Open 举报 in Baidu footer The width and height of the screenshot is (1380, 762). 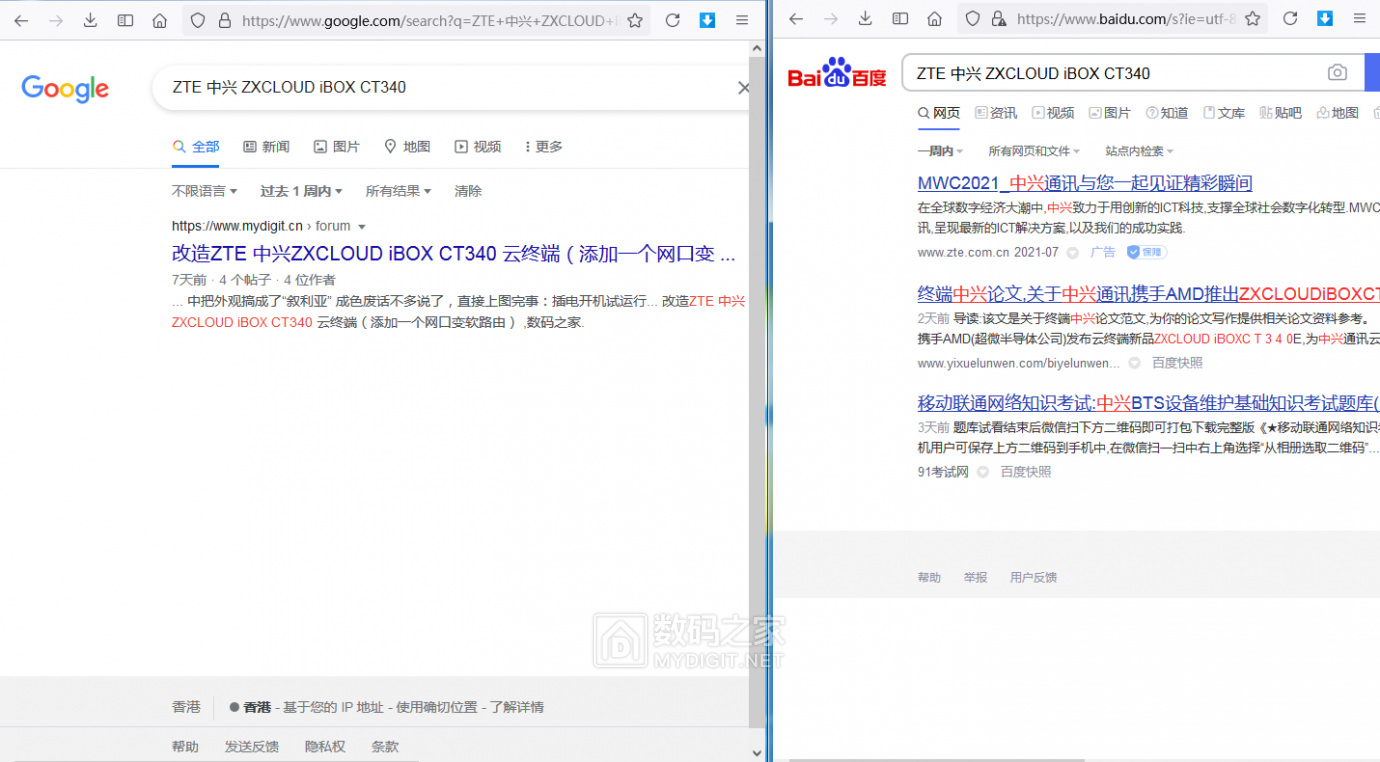(975, 578)
